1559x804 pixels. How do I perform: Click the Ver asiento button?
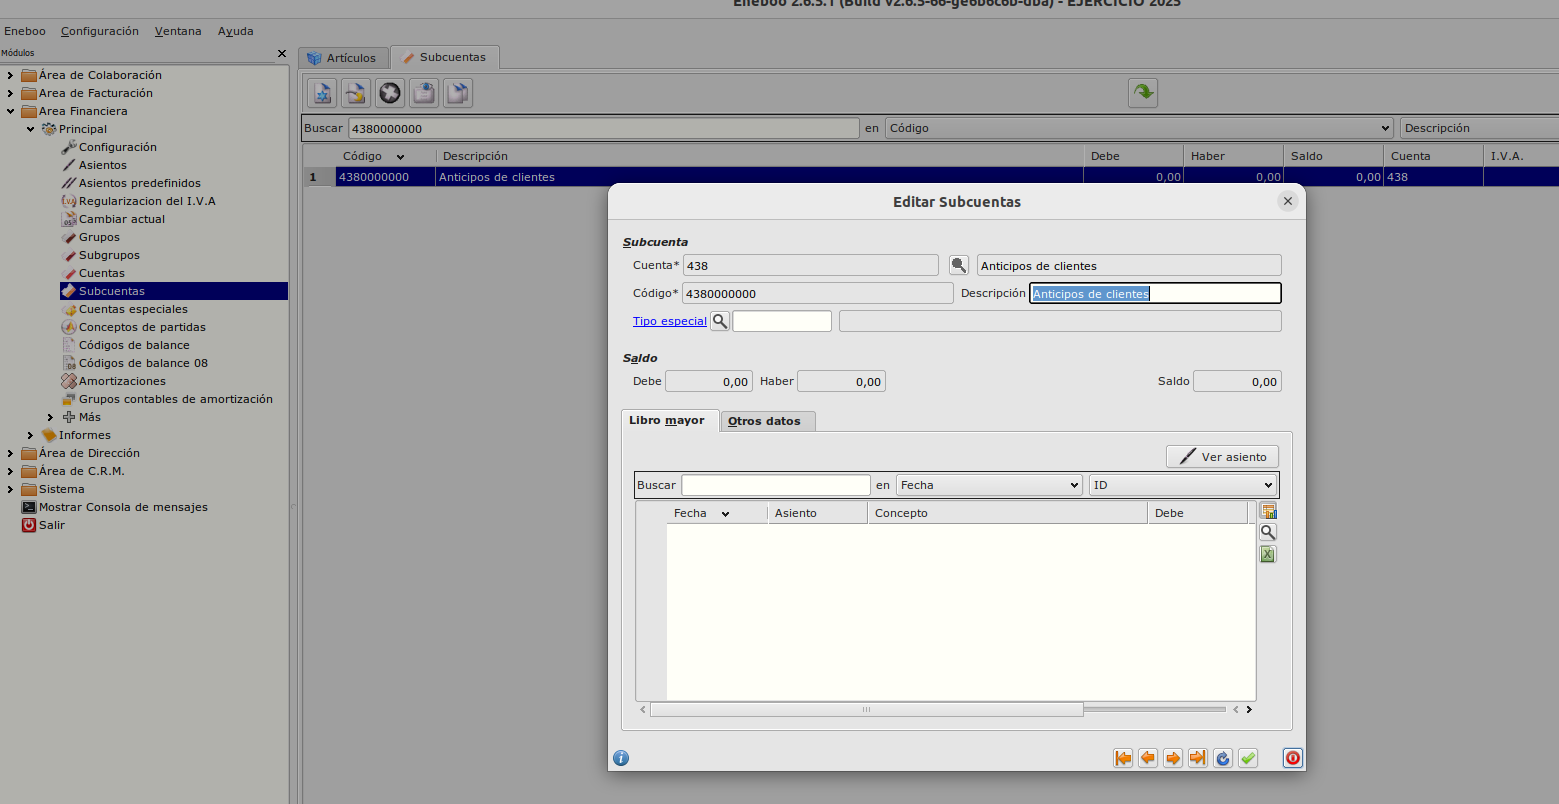coord(1222,456)
